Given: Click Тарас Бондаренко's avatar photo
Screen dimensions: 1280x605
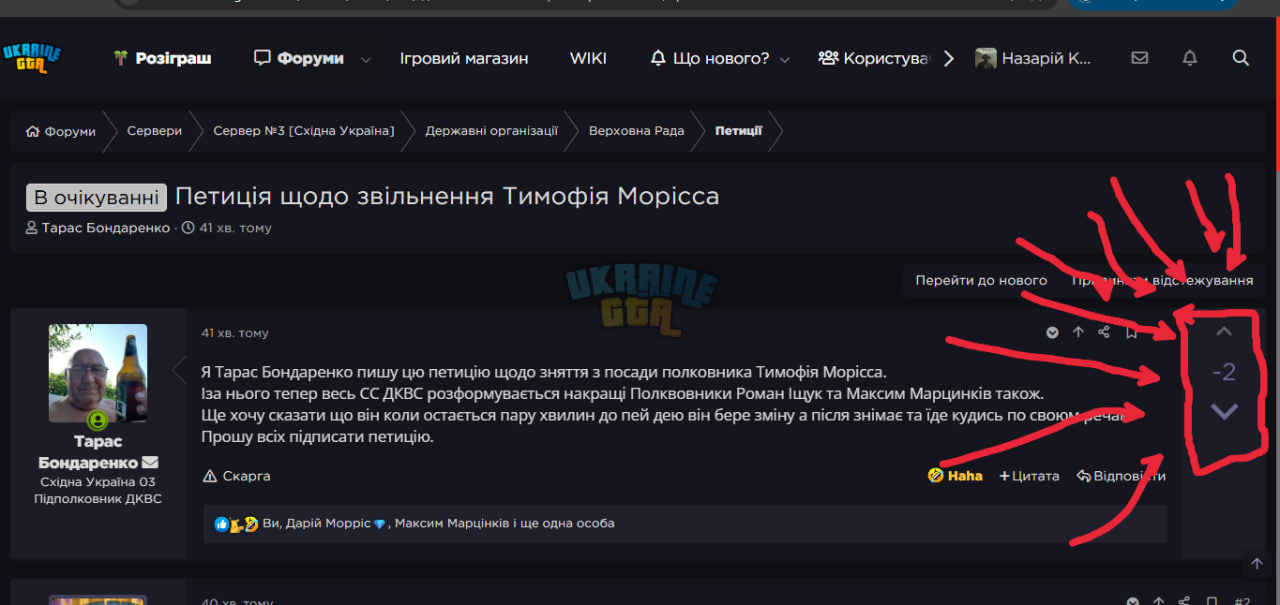Looking at the screenshot, I should click(x=98, y=373).
